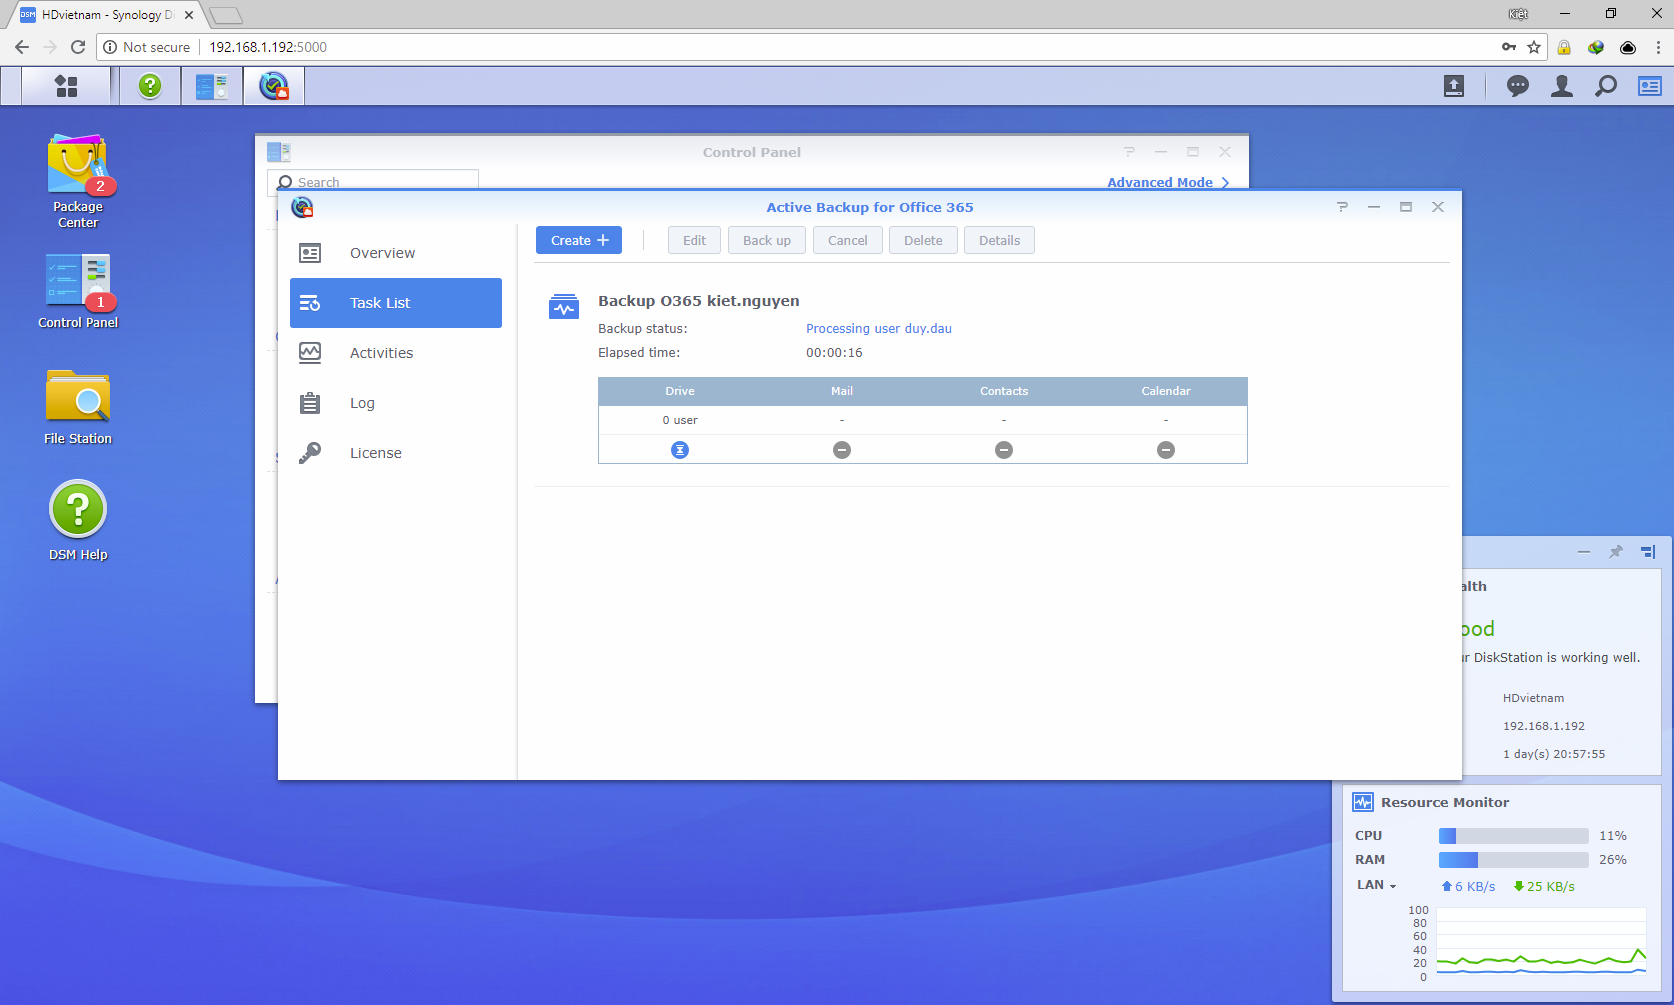Click the Details button
This screenshot has width=1674, height=1005.
click(999, 240)
